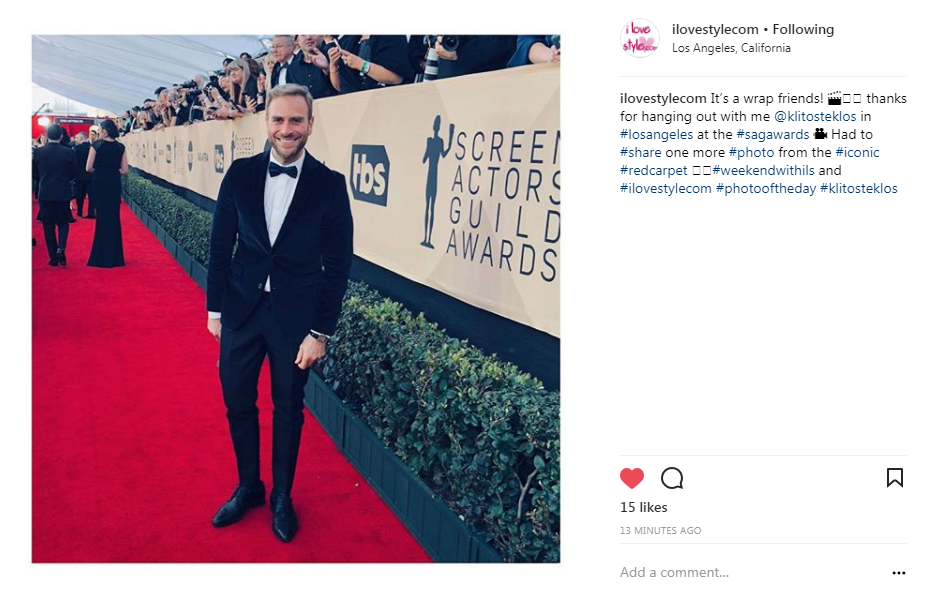Open the #losangeles hashtag
927x592 pixels.
(x=656, y=134)
